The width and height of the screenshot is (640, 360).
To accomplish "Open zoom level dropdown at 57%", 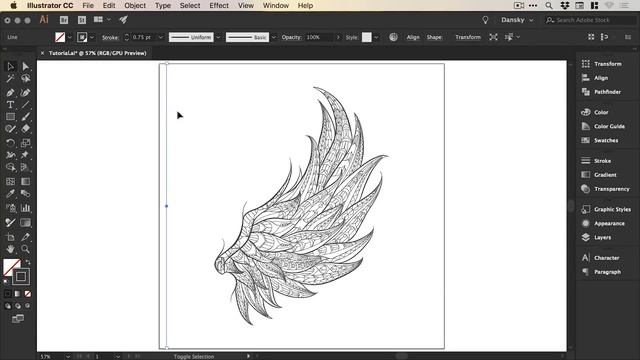I will pos(68,356).
